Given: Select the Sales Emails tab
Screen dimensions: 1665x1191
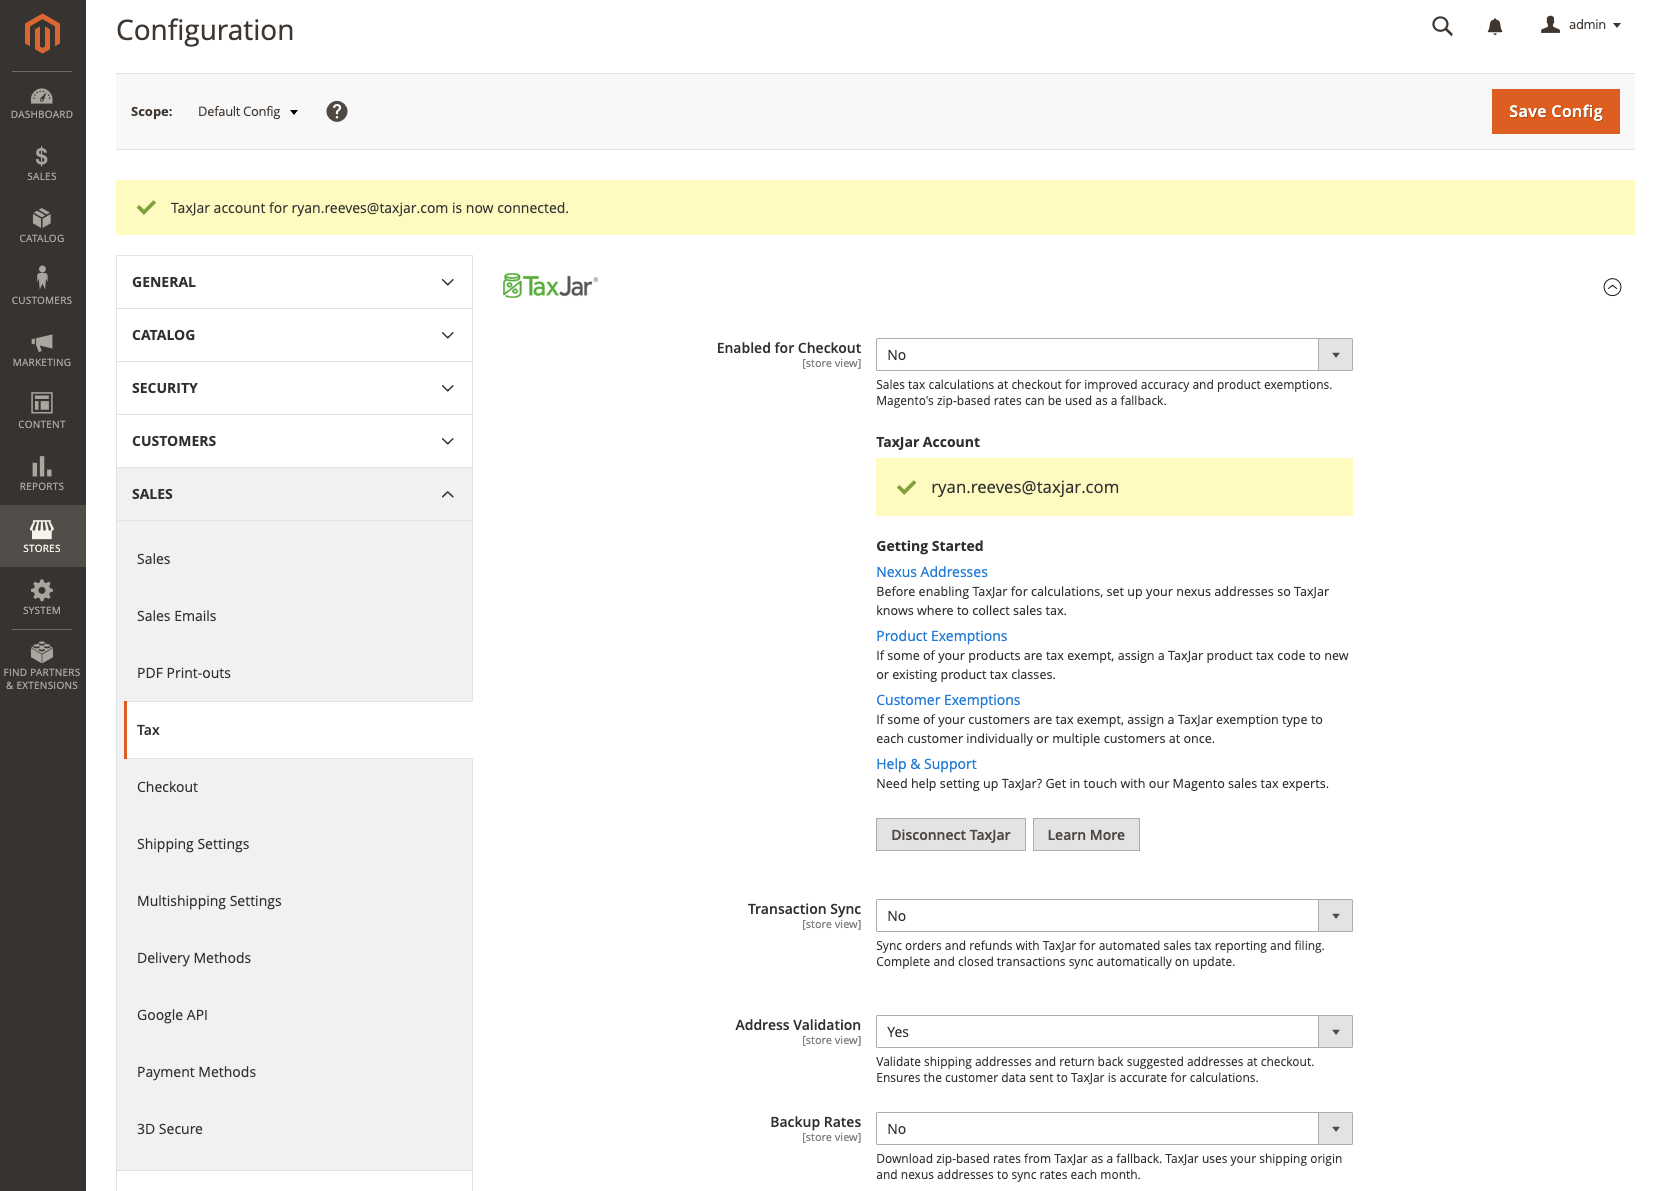Looking at the screenshot, I should point(298,616).
